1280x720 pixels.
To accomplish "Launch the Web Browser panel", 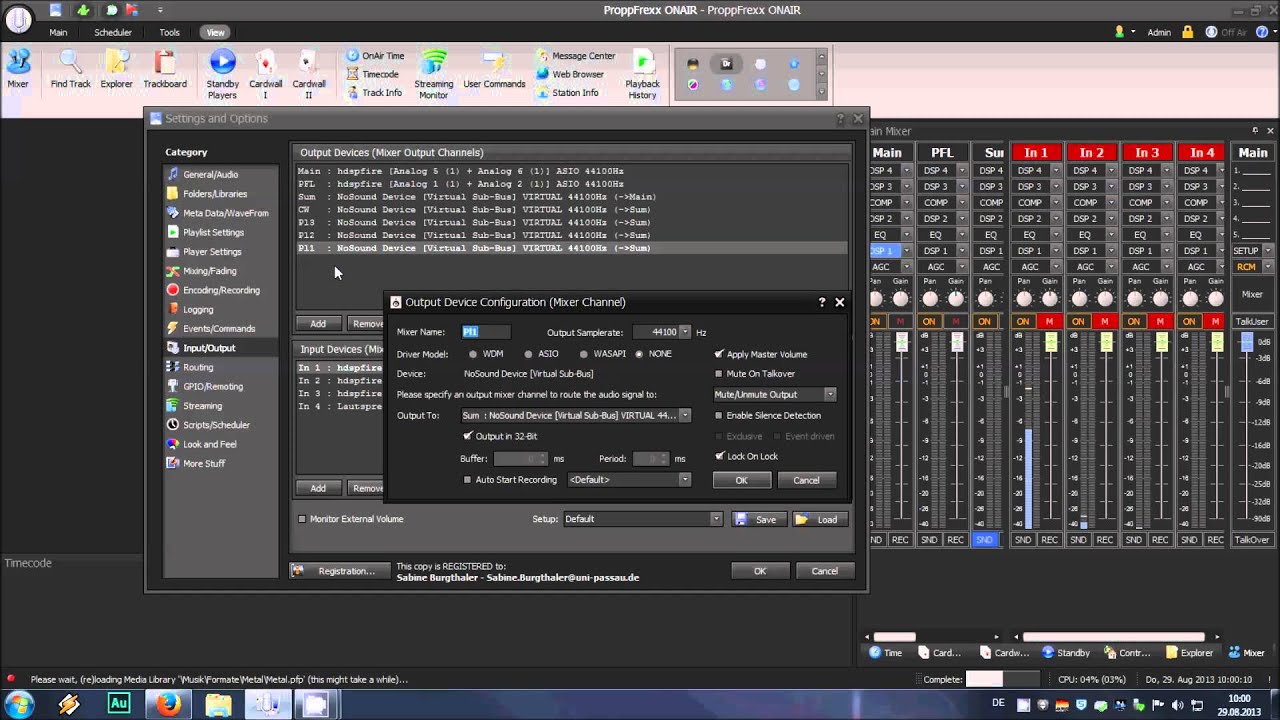I will (570, 74).
